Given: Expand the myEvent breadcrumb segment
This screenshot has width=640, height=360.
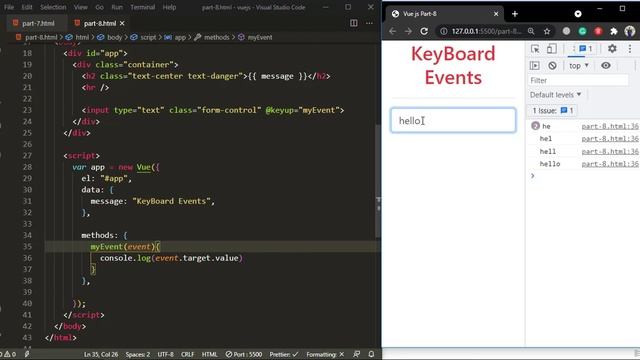Looking at the screenshot, I should (x=260, y=37).
